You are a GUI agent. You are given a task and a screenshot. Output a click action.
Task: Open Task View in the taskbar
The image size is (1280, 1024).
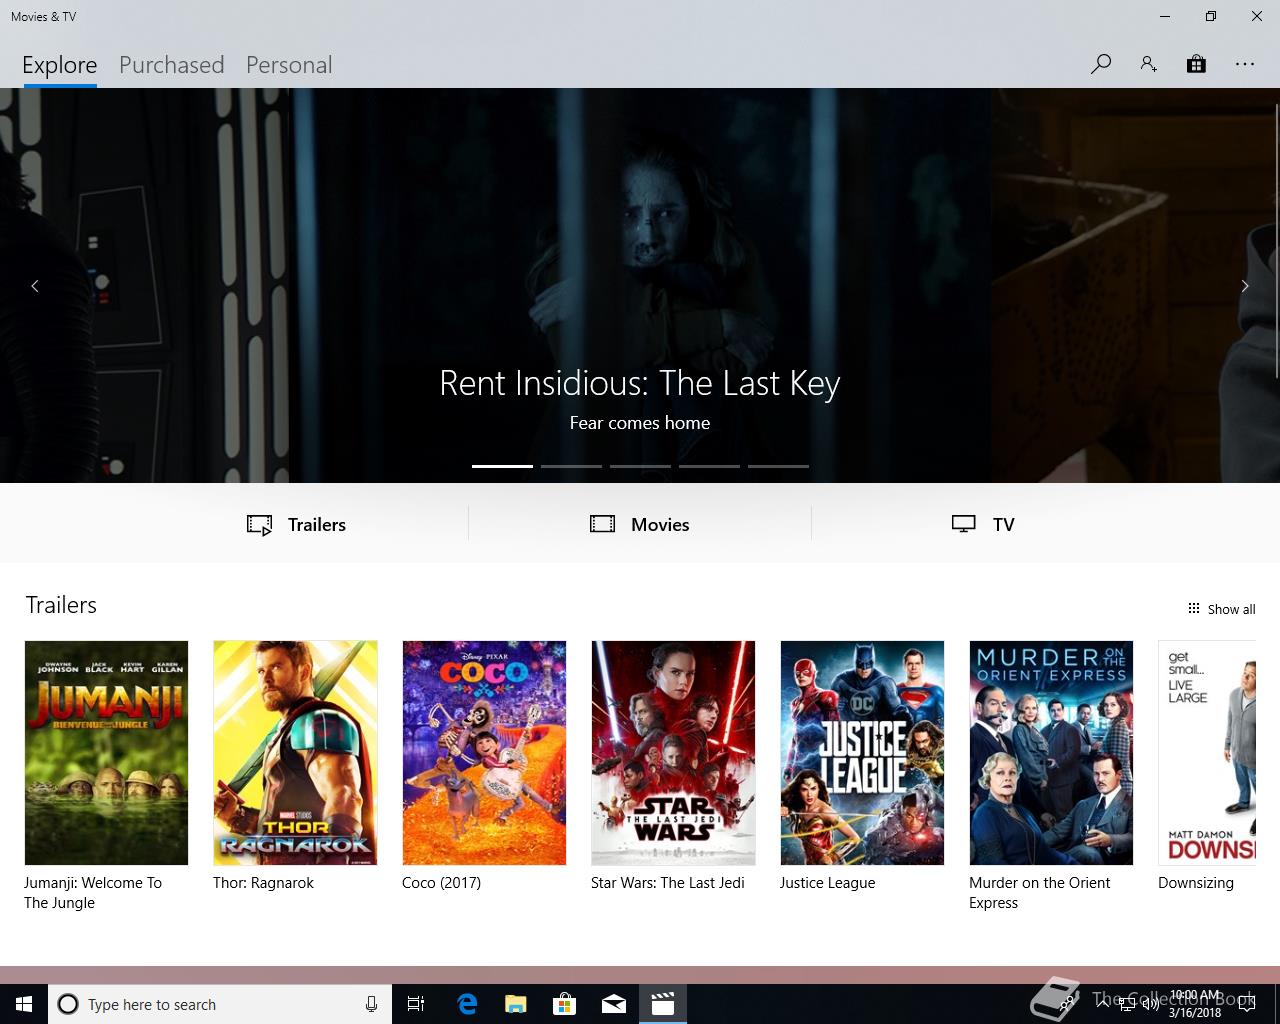[416, 1004]
